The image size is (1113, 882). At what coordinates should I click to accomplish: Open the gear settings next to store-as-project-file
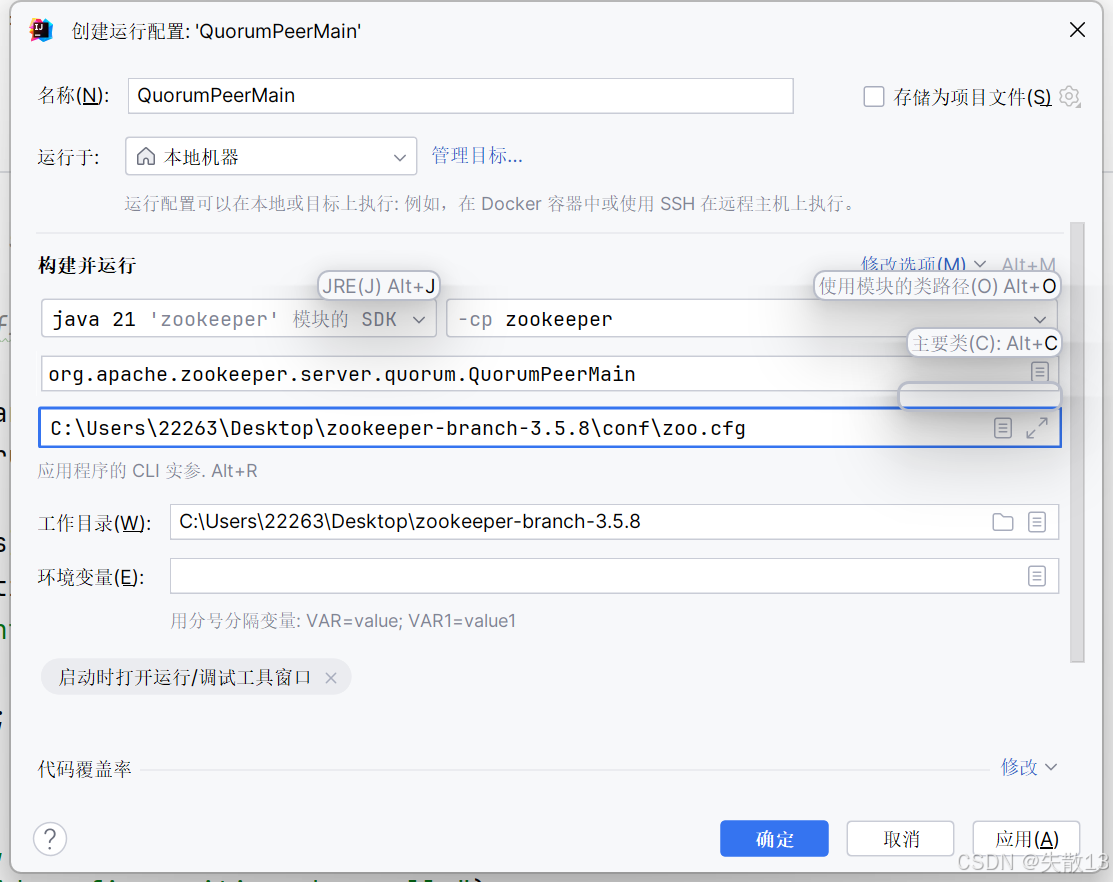pyautogui.click(x=1069, y=97)
